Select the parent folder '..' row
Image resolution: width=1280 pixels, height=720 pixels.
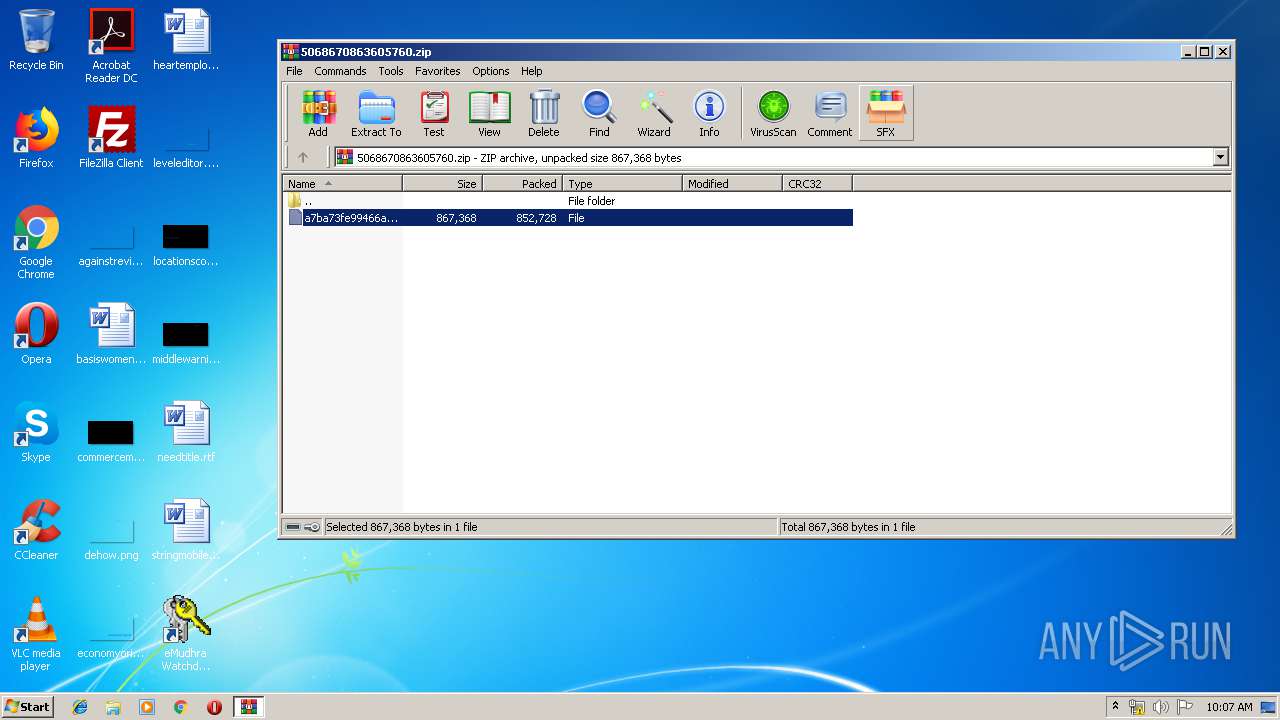pyautogui.click(x=569, y=201)
